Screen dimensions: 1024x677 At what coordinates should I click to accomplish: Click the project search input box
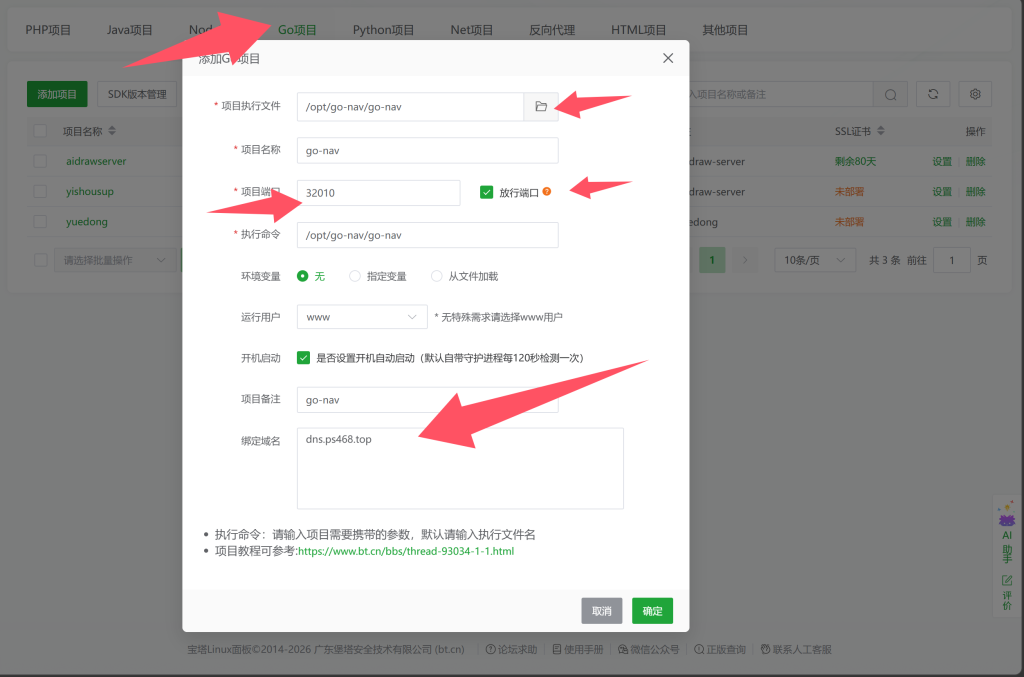pyautogui.click(x=780, y=95)
